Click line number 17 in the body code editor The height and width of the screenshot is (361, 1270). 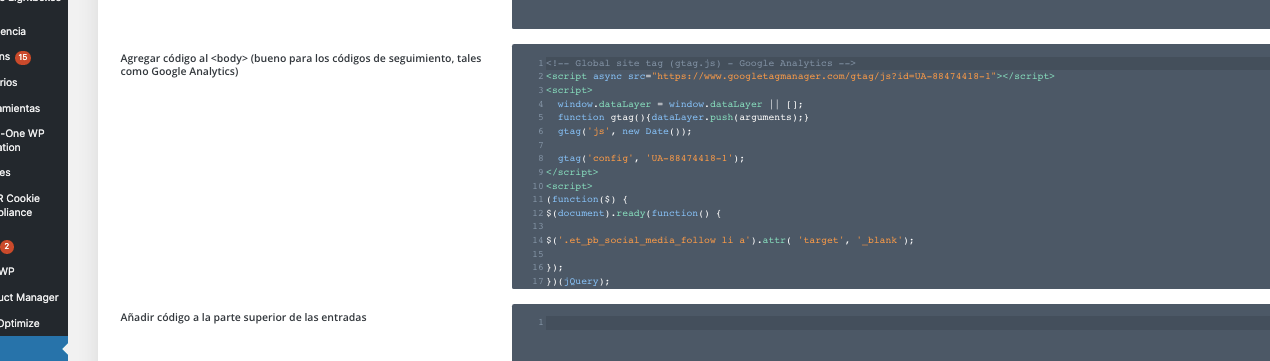538,282
